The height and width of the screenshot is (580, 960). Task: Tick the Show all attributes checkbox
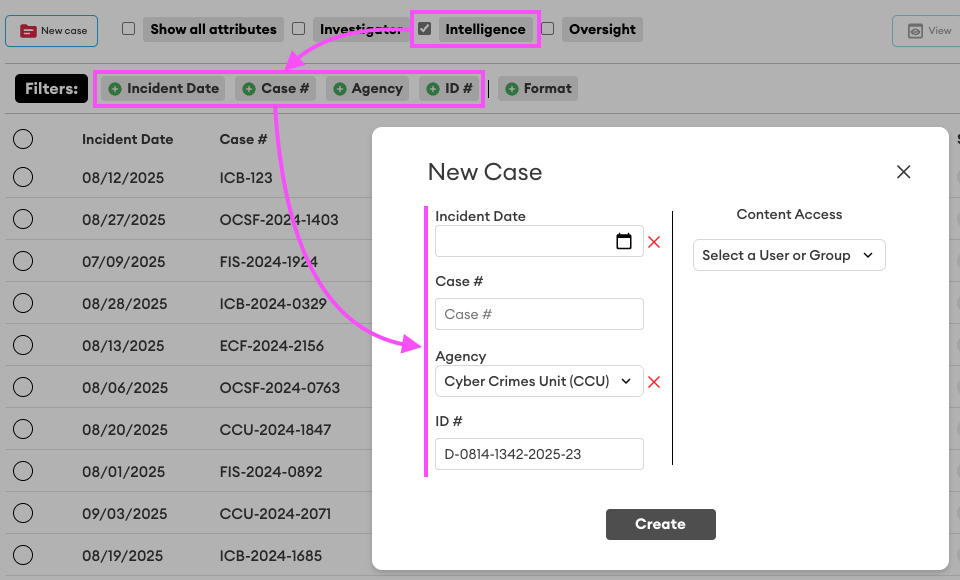point(128,29)
